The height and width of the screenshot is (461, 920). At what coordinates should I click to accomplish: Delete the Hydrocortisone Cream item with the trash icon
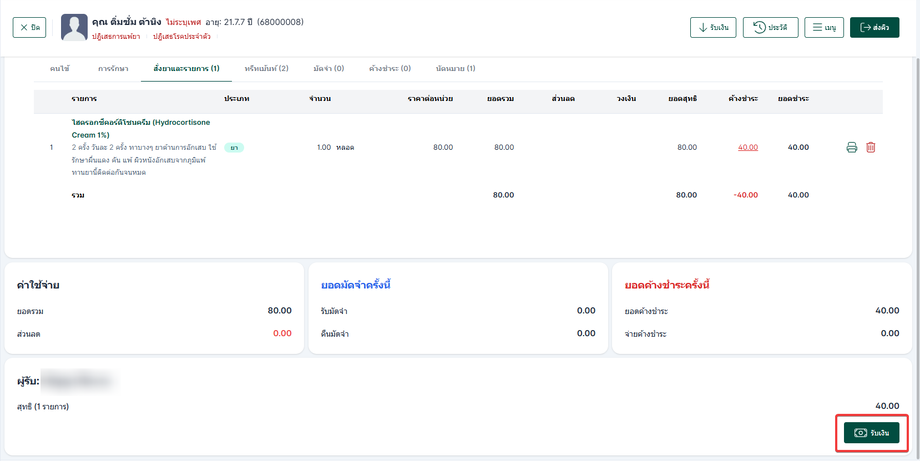871,147
